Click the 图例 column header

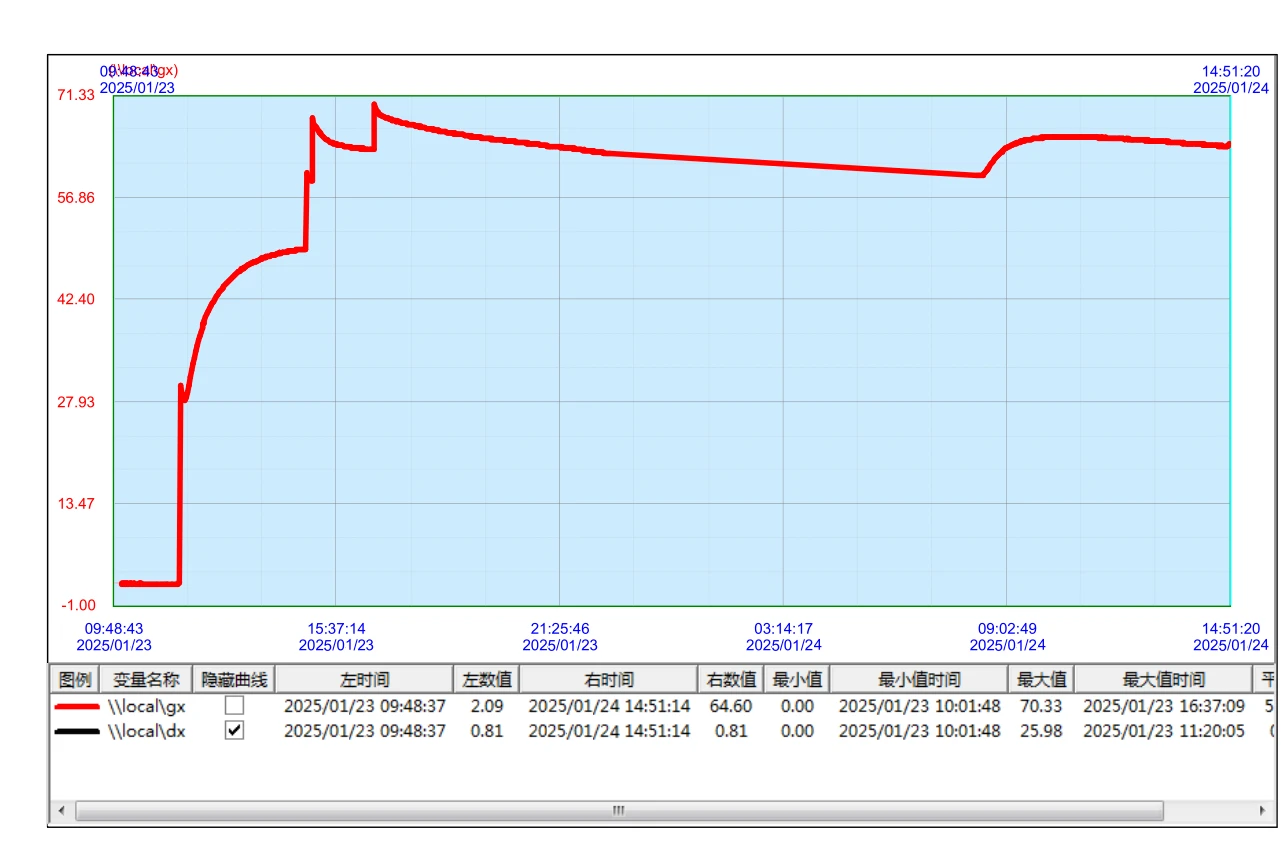[75, 680]
